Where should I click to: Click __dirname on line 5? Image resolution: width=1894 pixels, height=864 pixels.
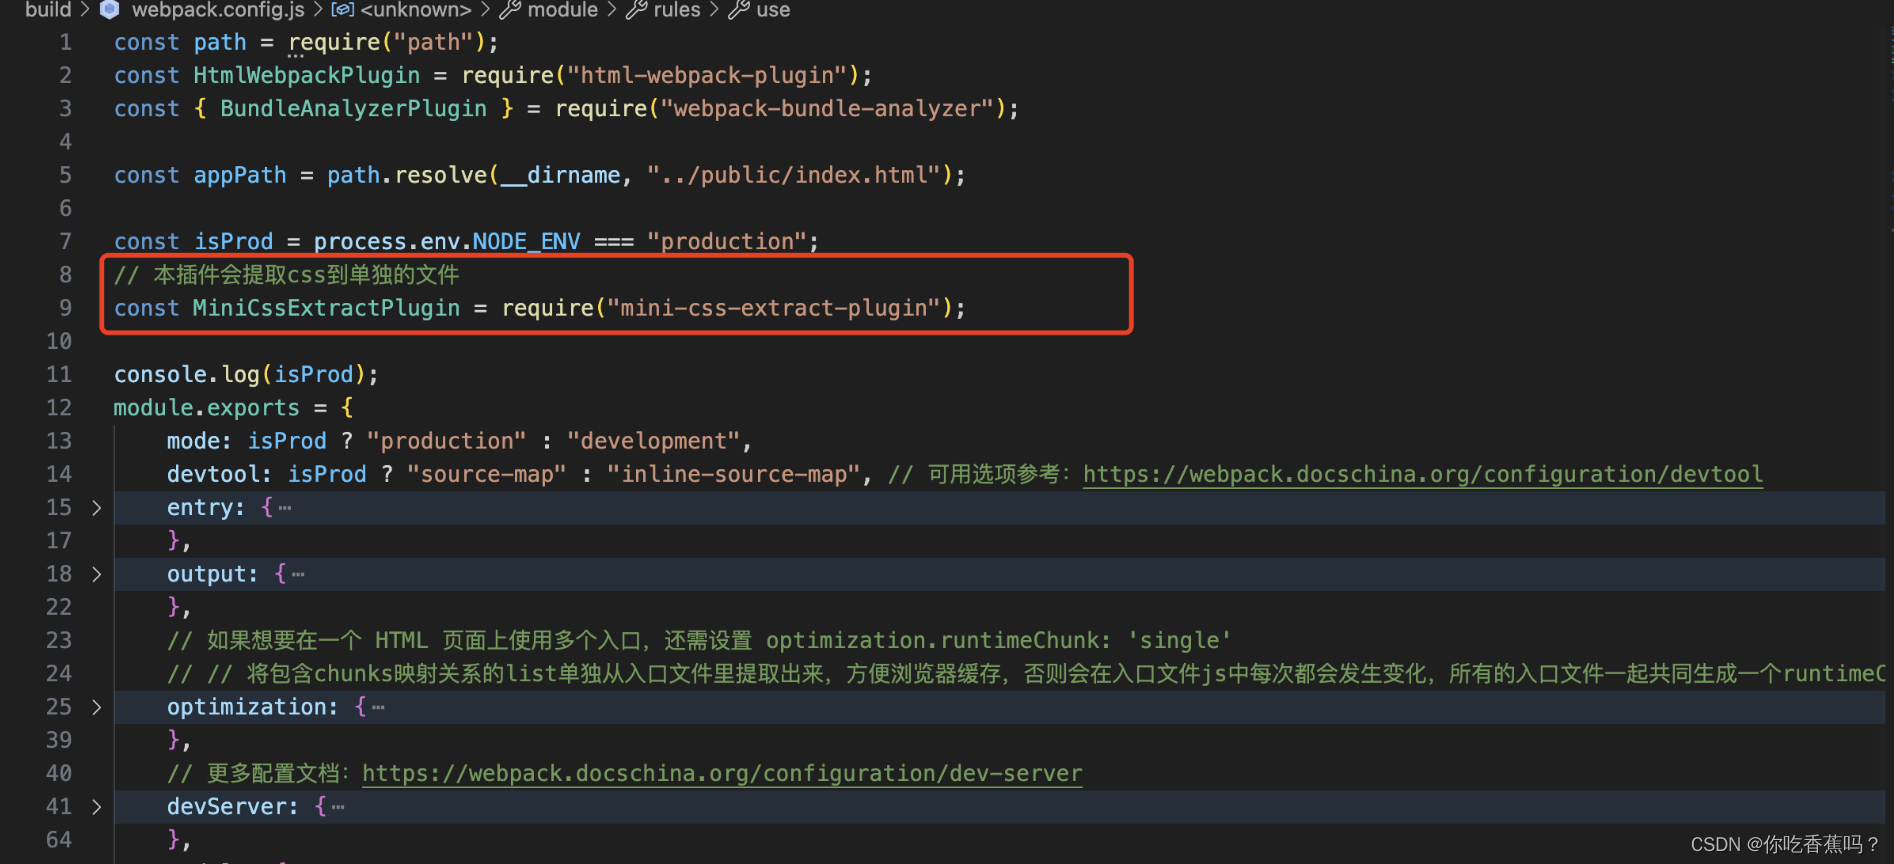tap(560, 176)
